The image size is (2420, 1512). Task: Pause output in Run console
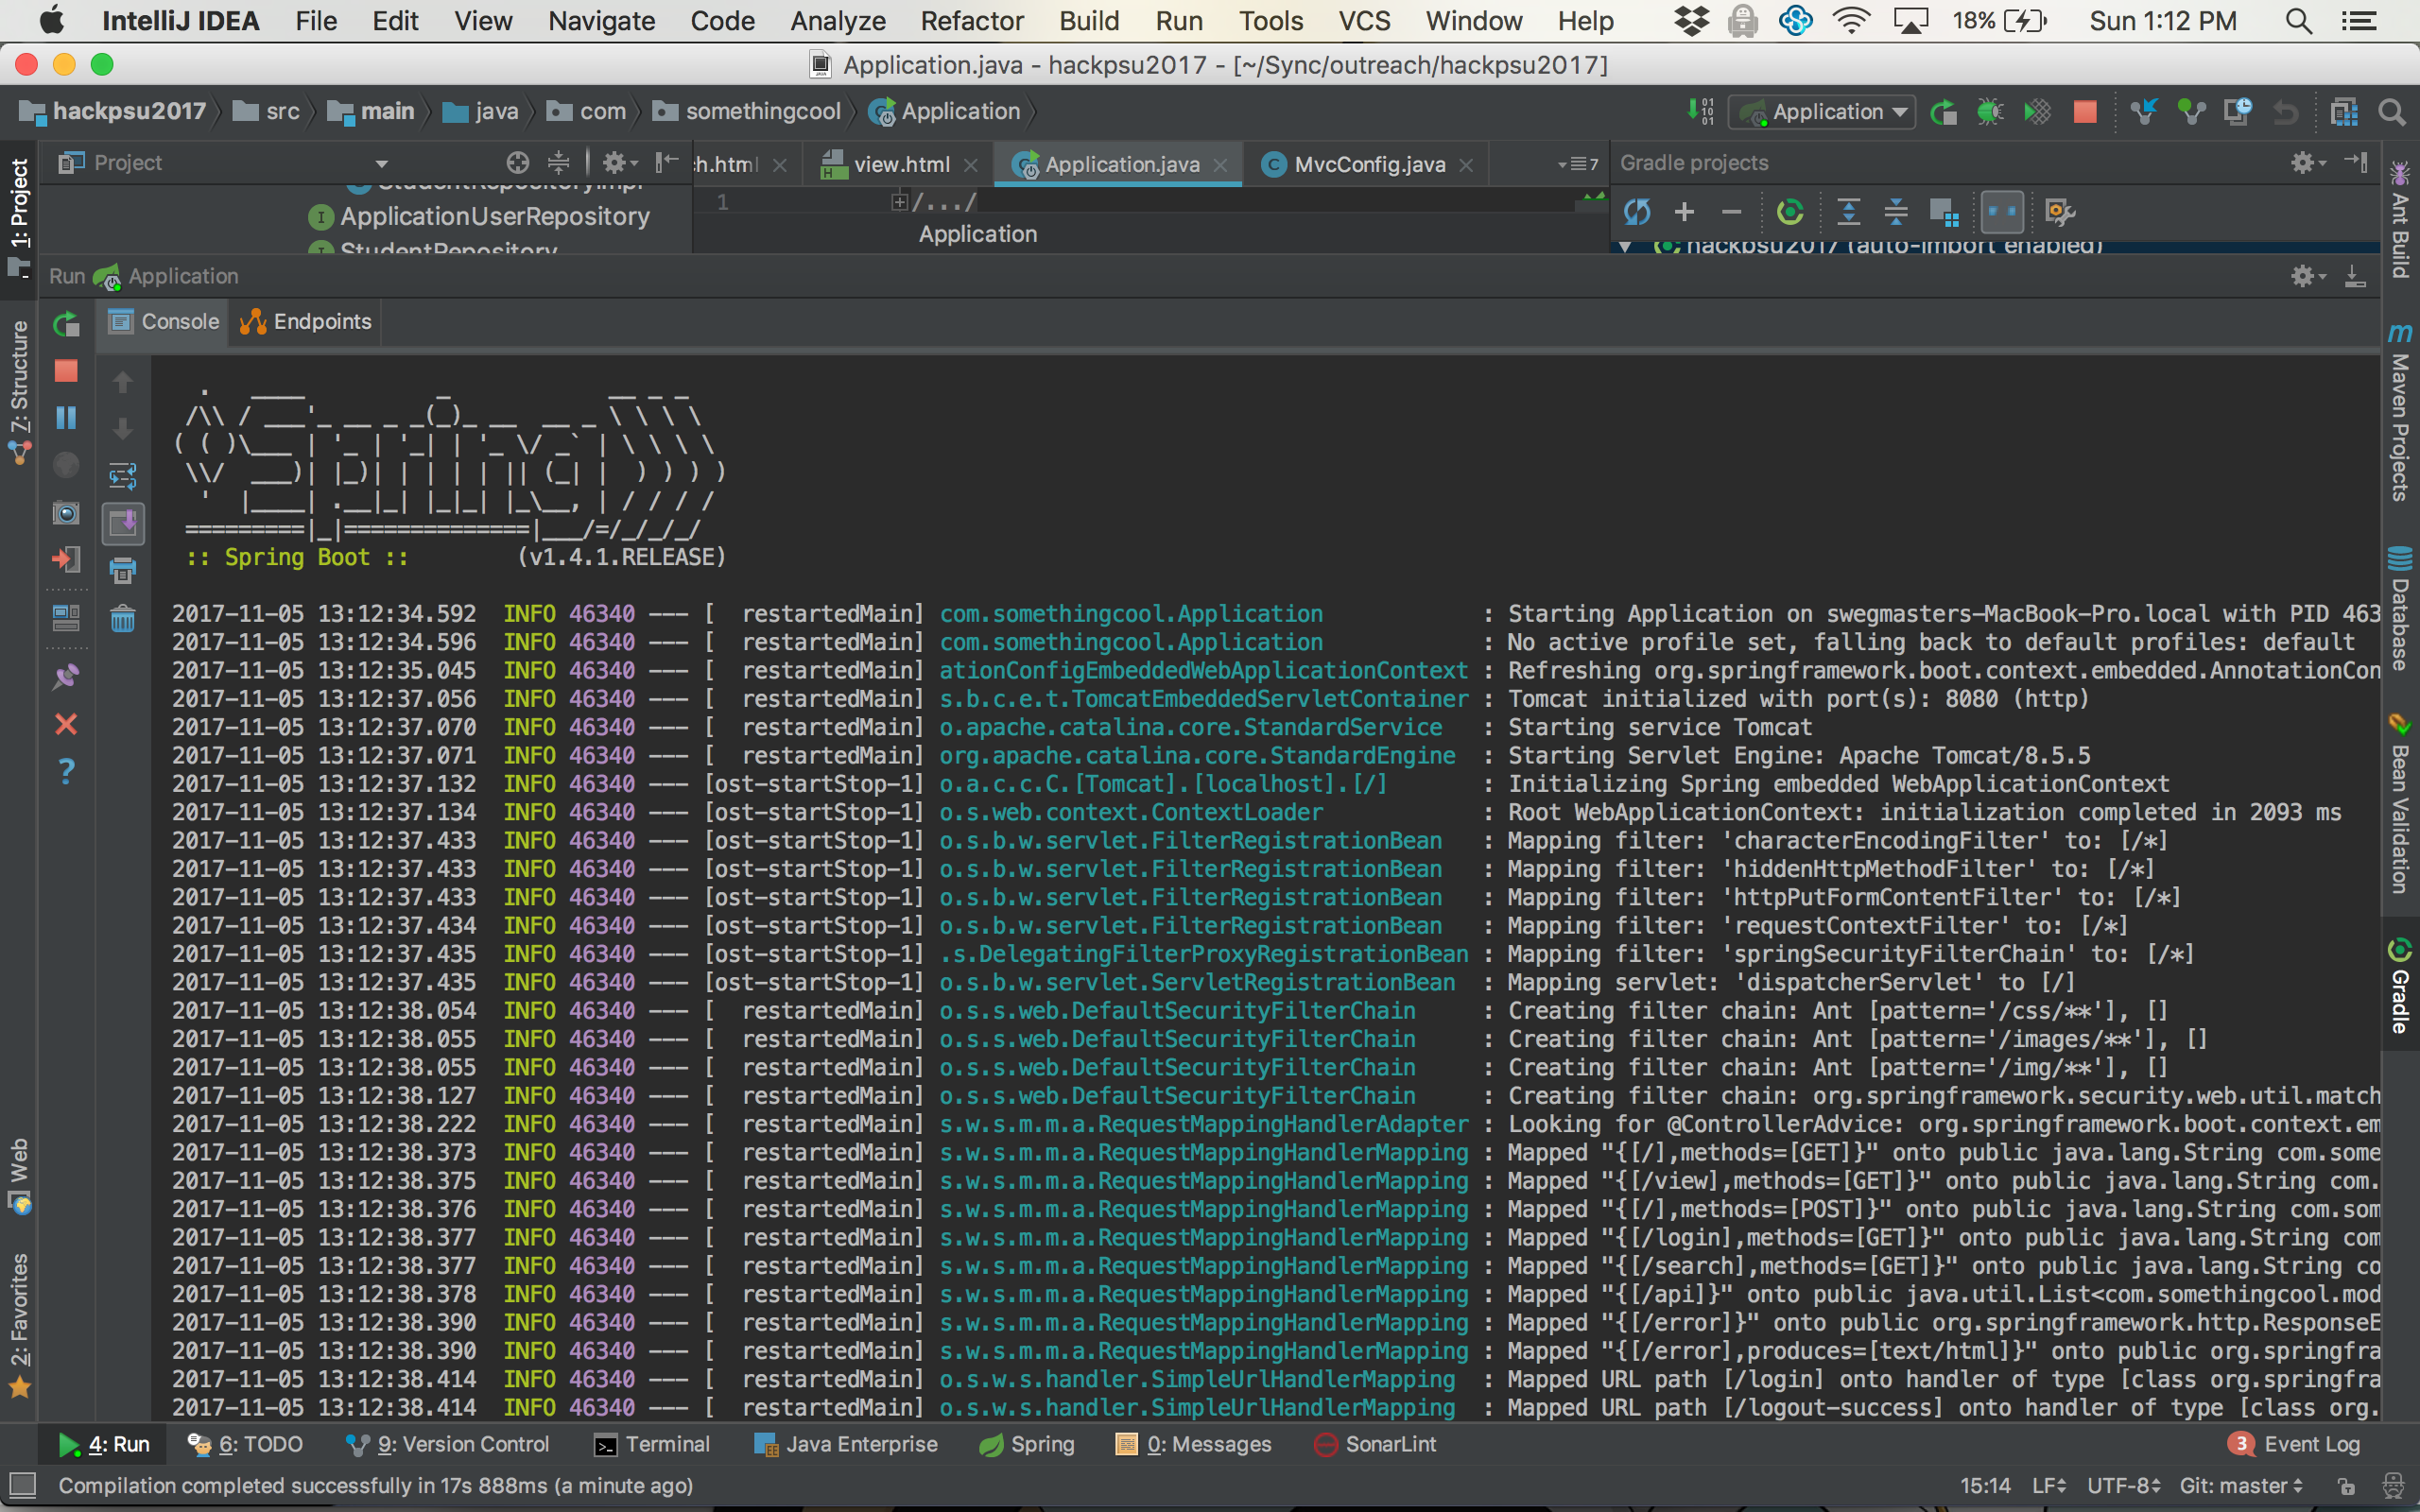(66, 418)
